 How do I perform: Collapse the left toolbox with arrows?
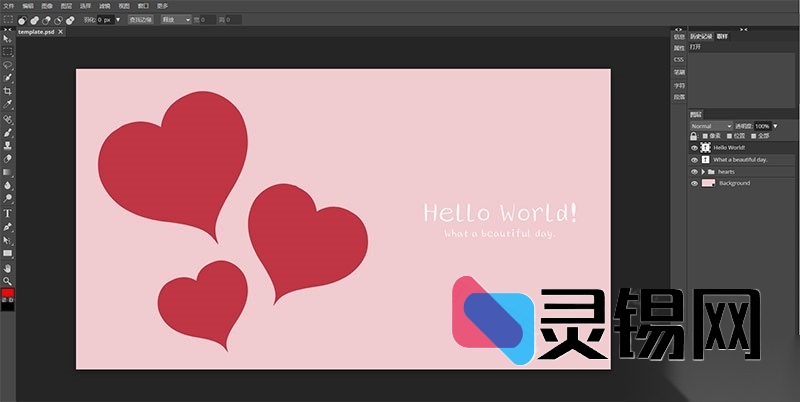(x=7, y=30)
